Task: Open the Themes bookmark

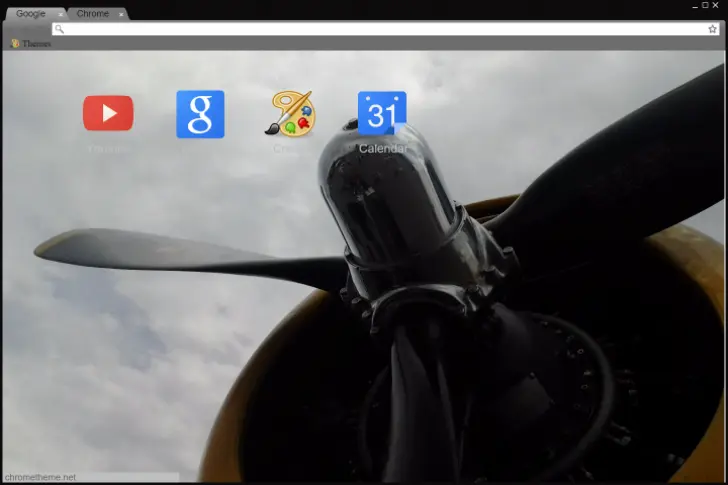Action: point(36,44)
